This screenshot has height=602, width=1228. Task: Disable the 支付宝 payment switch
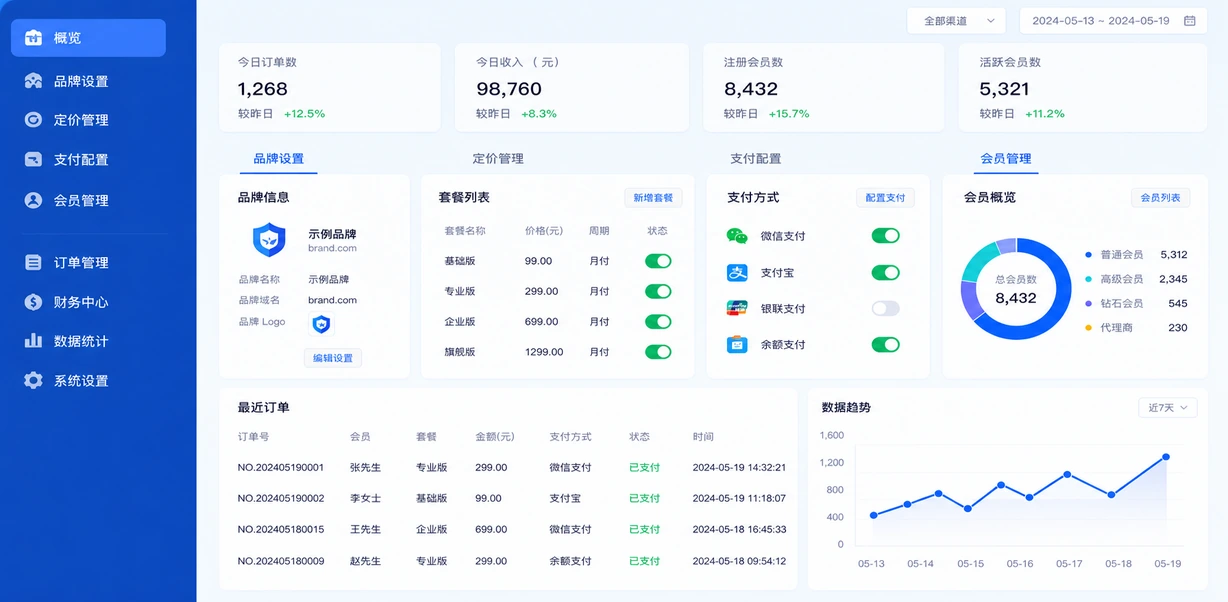[886, 272]
